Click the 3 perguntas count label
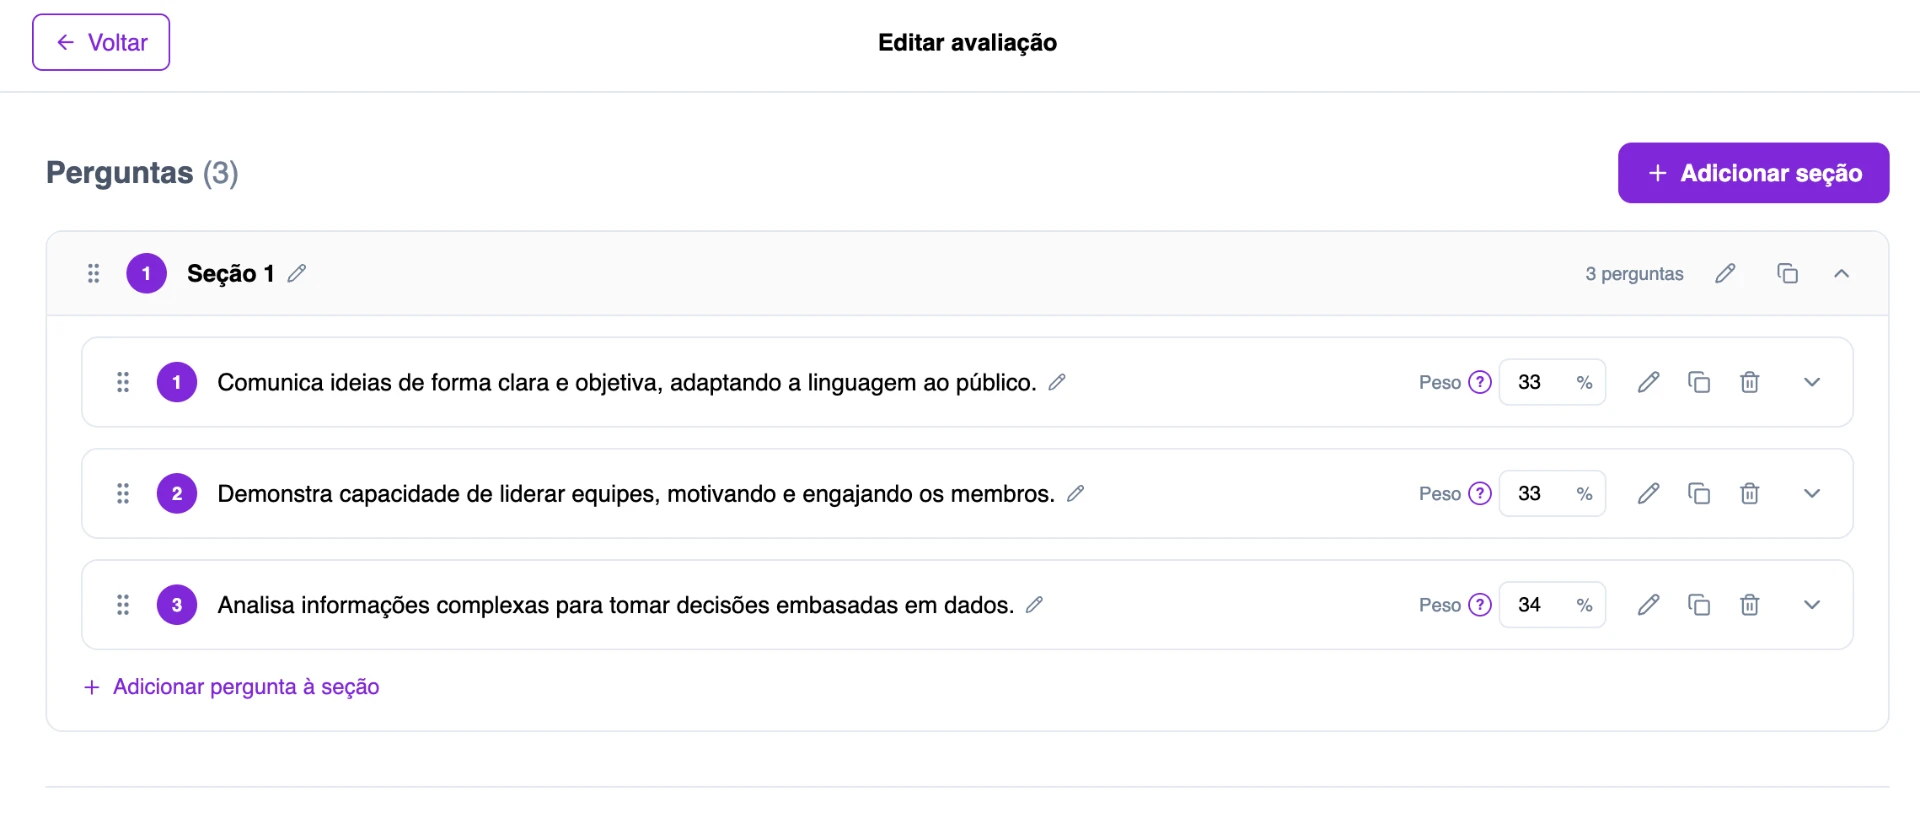Screen dimensions: 1920x813 click(x=1634, y=274)
